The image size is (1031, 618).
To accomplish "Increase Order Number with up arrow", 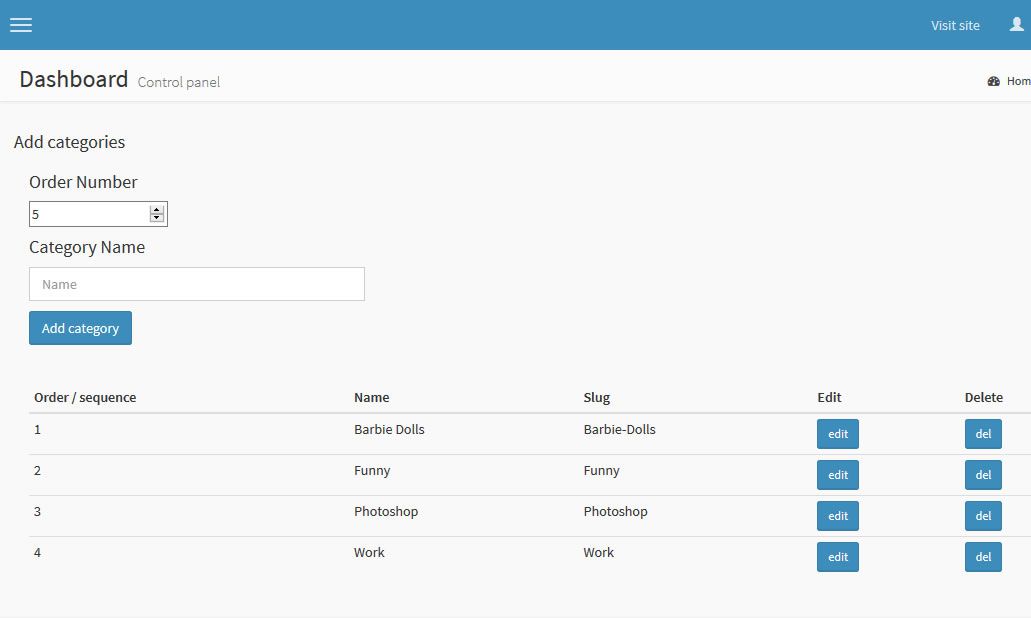I will (x=156, y=210).
